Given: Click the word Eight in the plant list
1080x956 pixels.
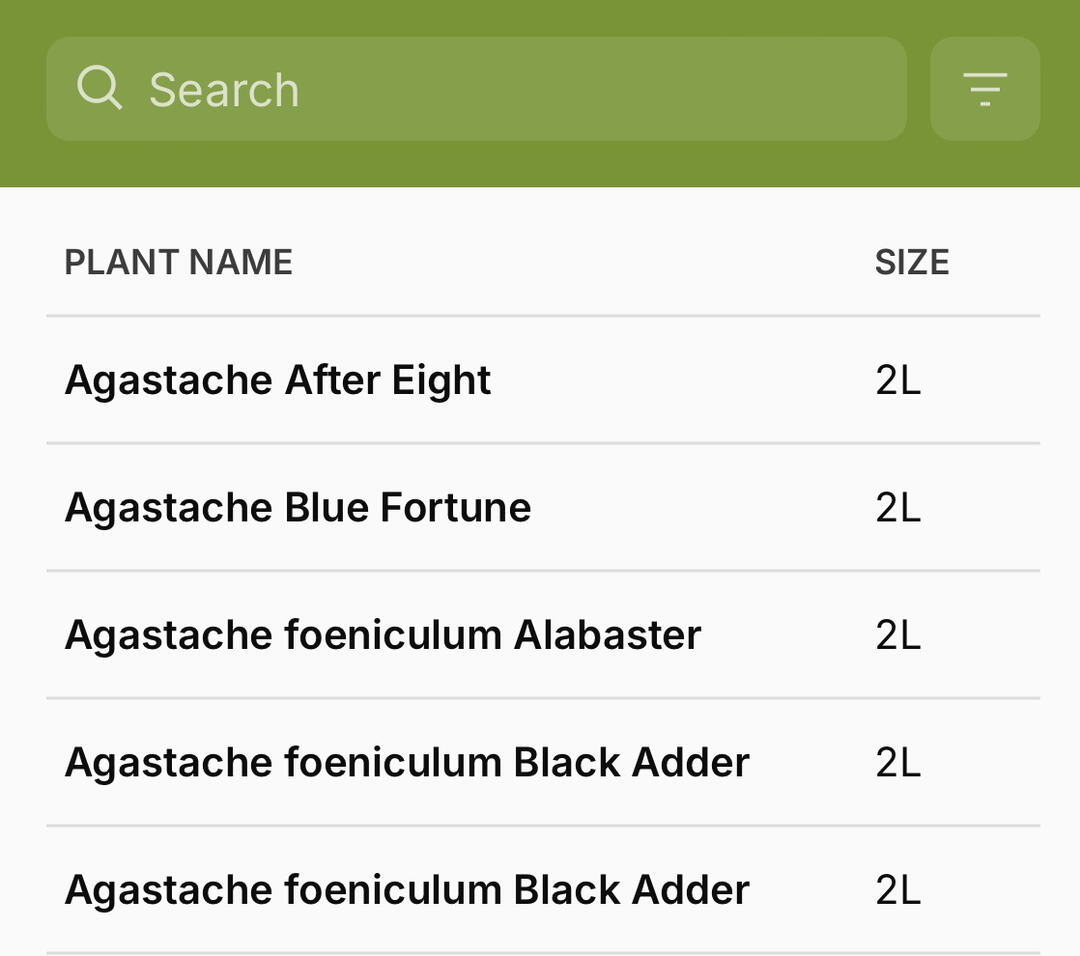Looking at the screenshot, I should point(441,381).
